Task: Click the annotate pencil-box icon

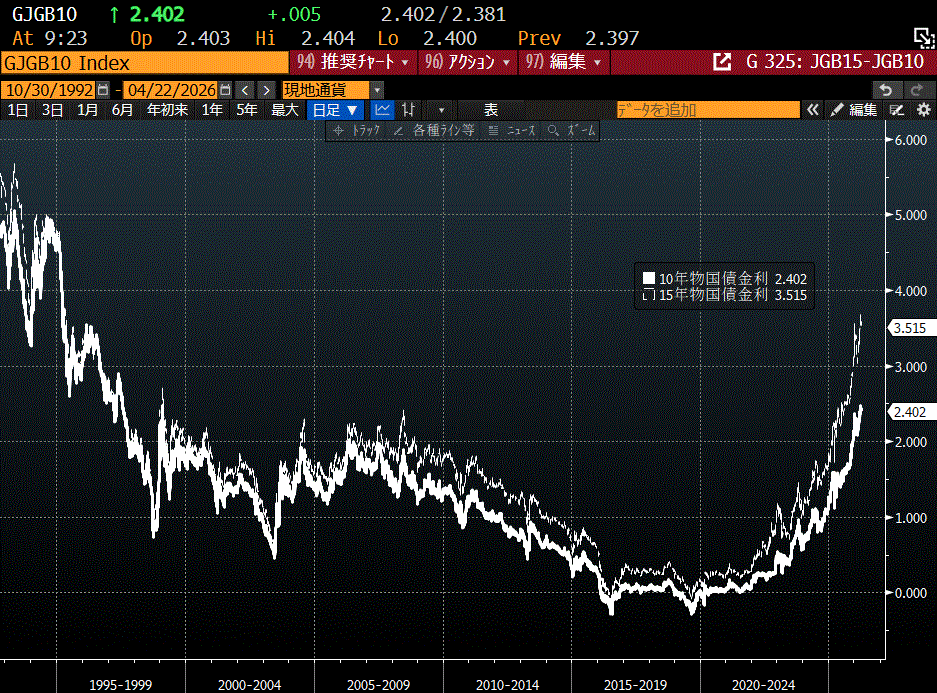Action: [x=897, y=110]
